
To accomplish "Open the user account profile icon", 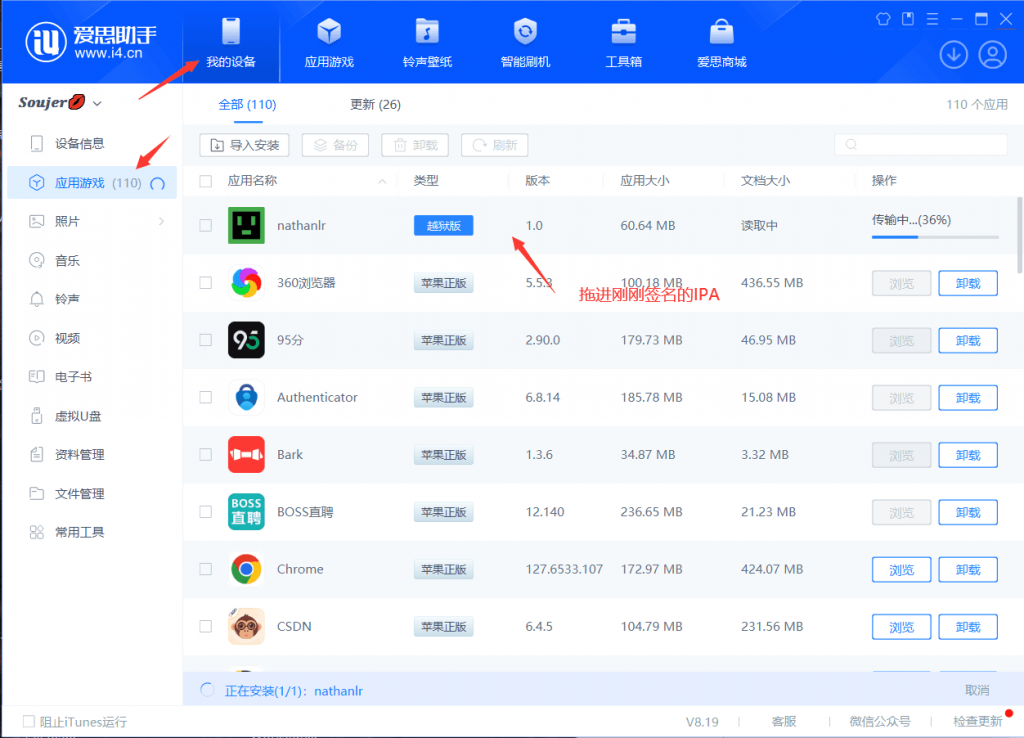I will [x=993, y=55].
